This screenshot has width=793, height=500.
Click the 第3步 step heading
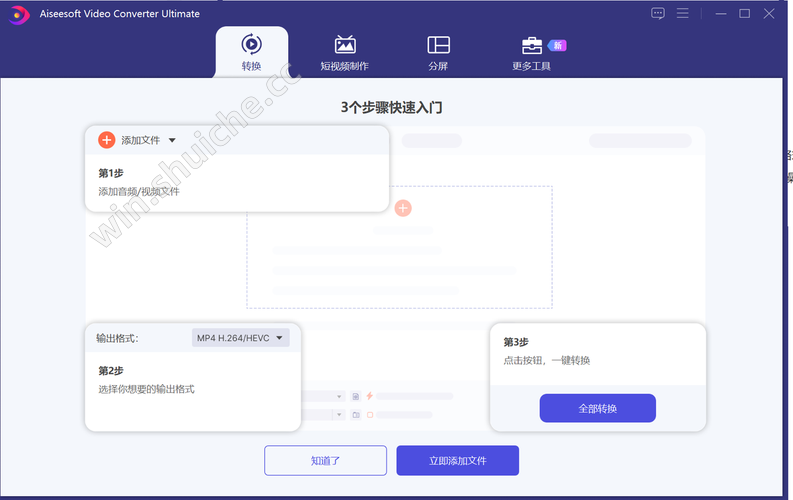click(x=516, y=342)
